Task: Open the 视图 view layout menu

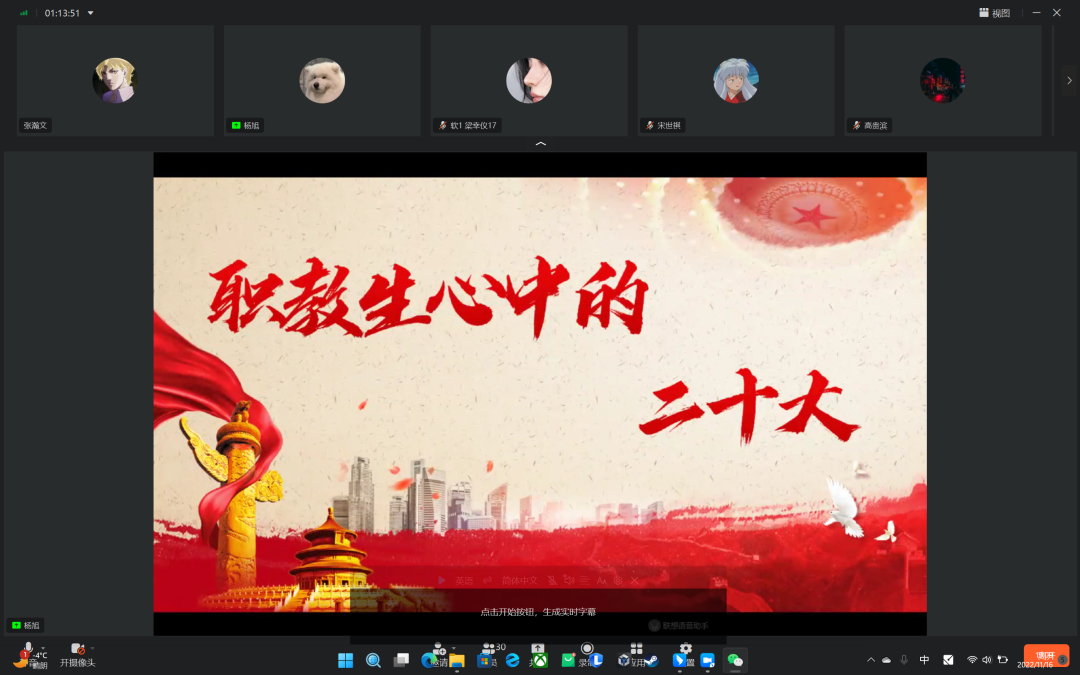Action: (994, 13)
